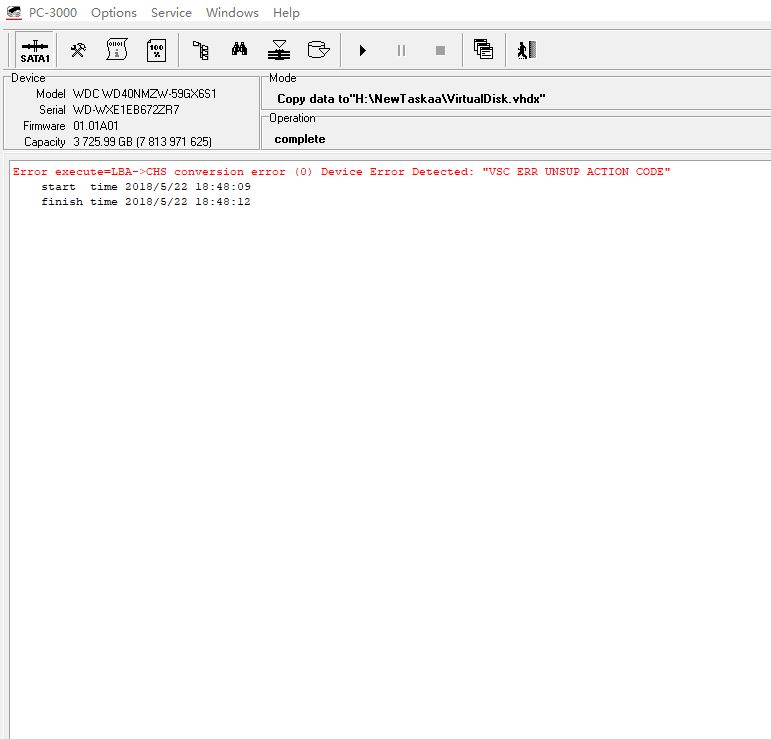Click the SATA1 port selector icon
Viewport: 771px width, 739px height.
pyautogui.click(x=35, y=51)
